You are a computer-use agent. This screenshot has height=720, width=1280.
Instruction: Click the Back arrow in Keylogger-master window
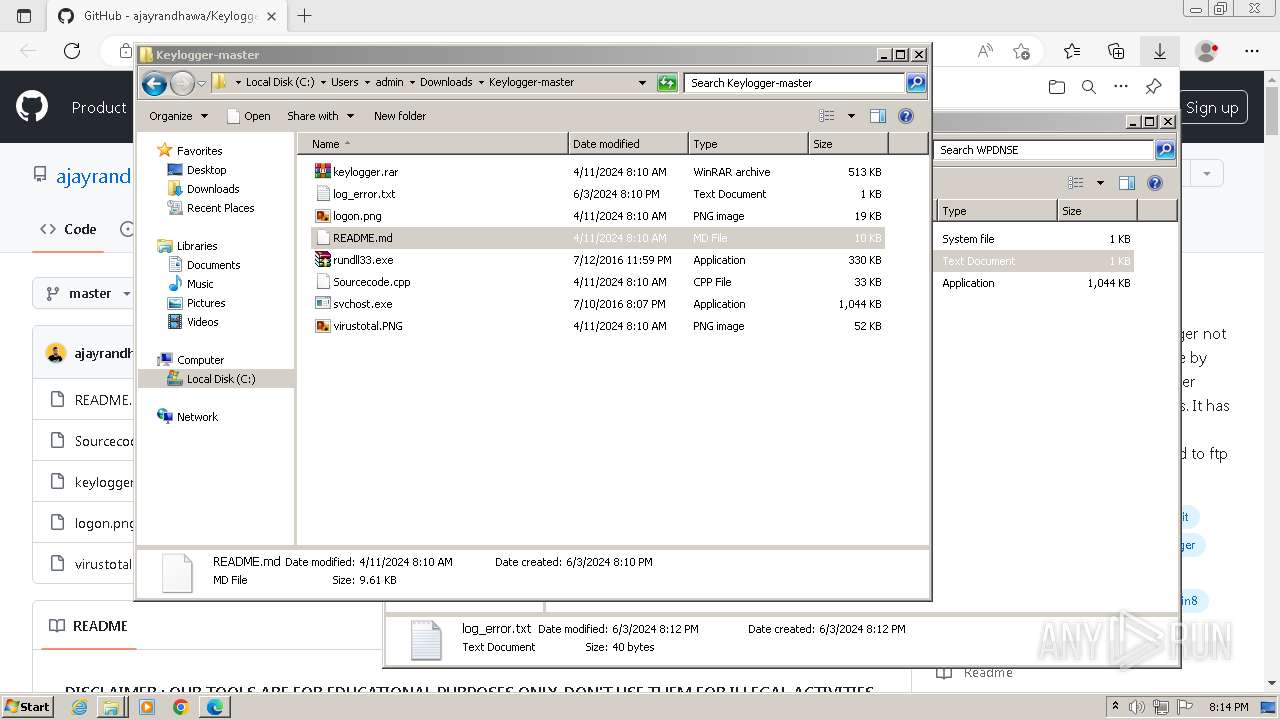tap(154, 83)
